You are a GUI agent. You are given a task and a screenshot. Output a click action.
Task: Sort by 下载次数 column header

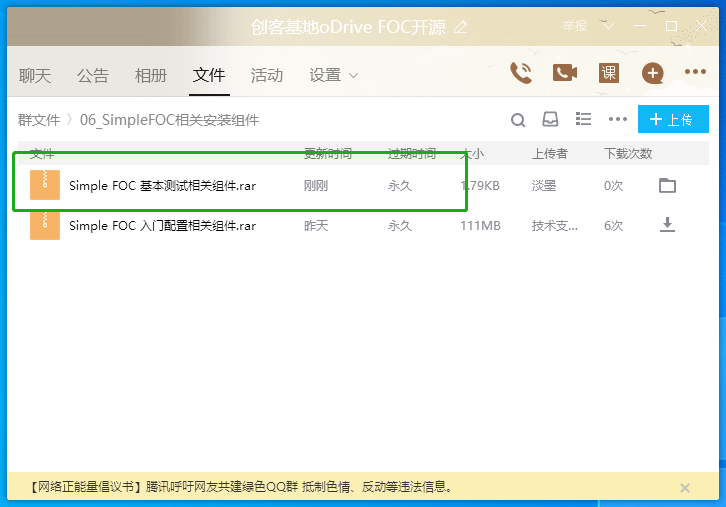[x=628, y=153]
